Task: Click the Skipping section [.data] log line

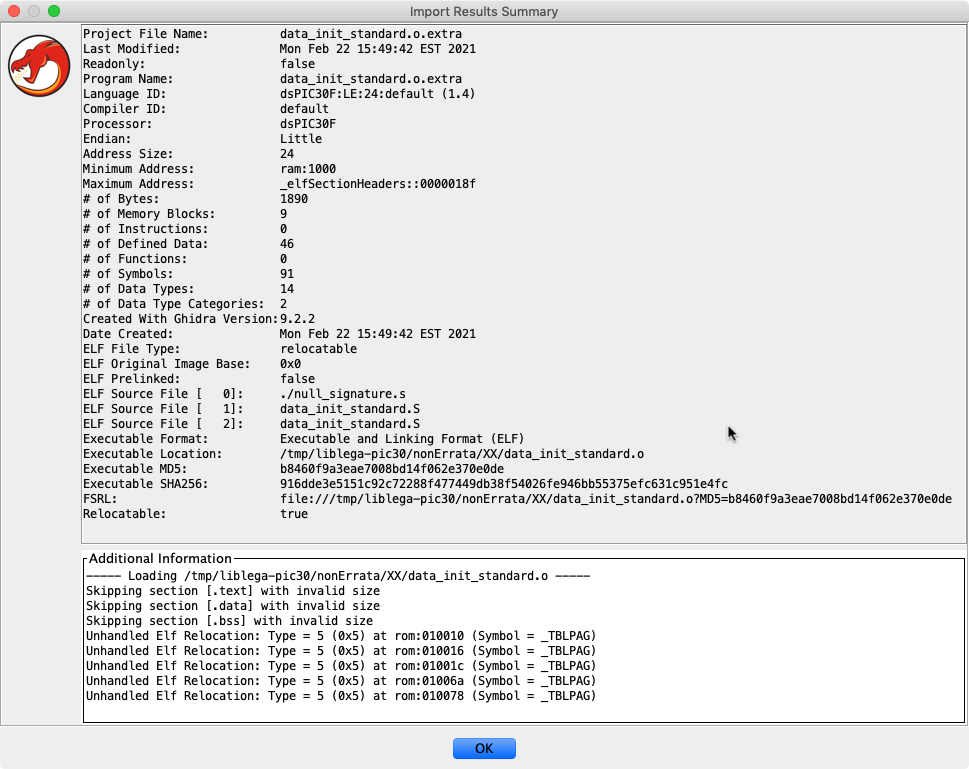Action: (x=233, y=606)
